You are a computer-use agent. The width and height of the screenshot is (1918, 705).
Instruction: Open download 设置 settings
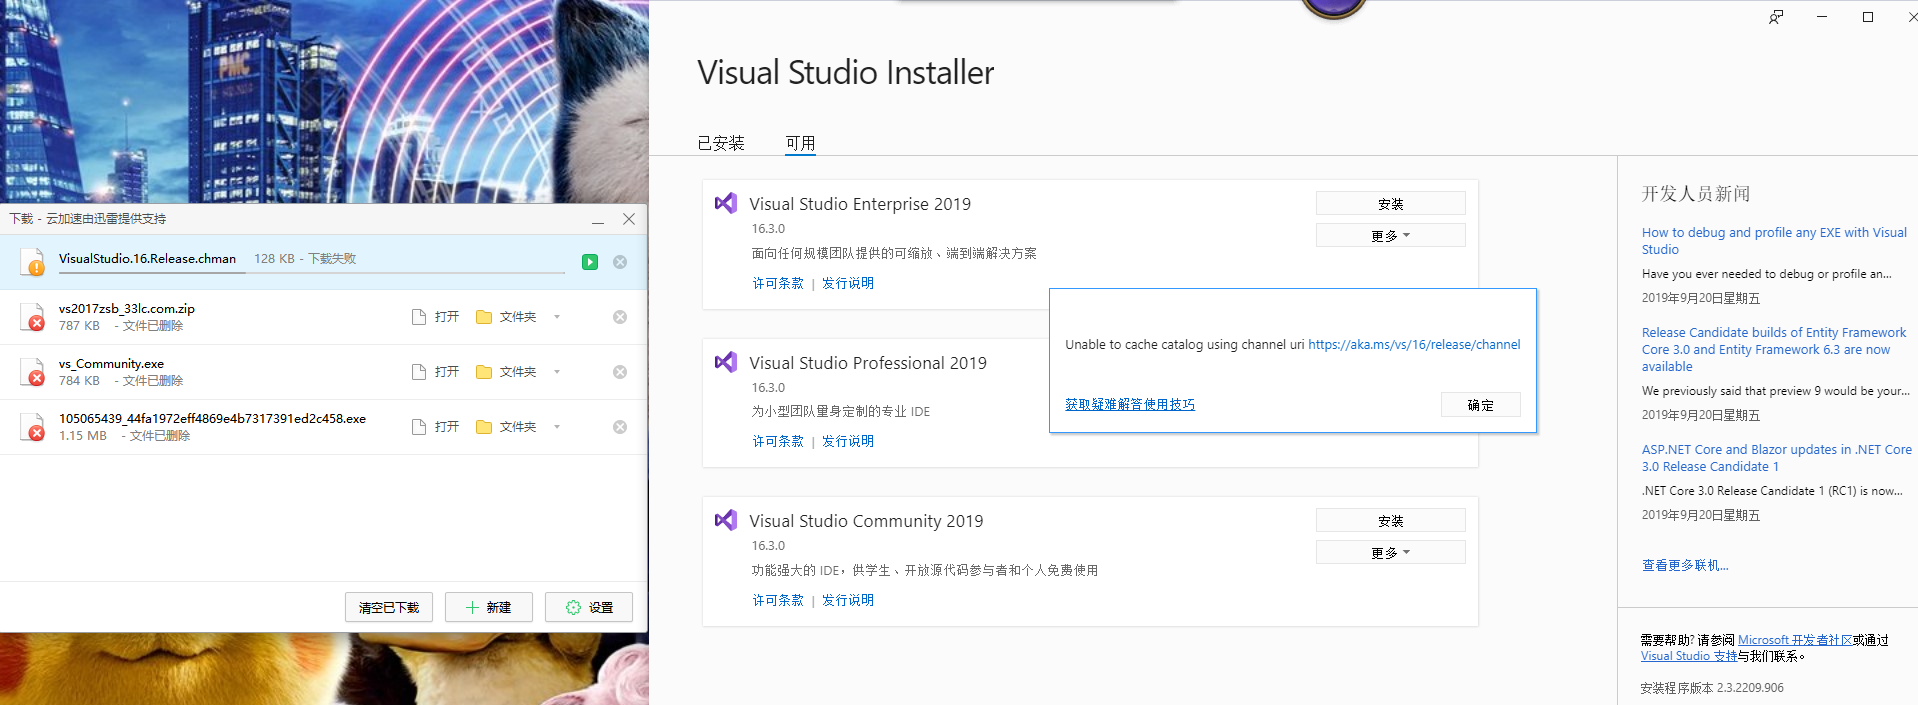[589, 607]
